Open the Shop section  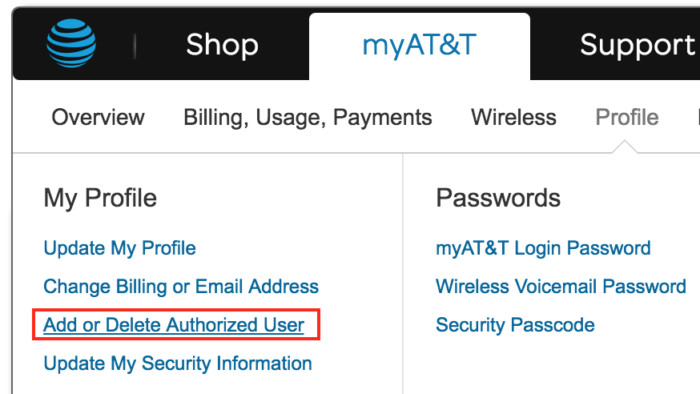click(222, 45)
